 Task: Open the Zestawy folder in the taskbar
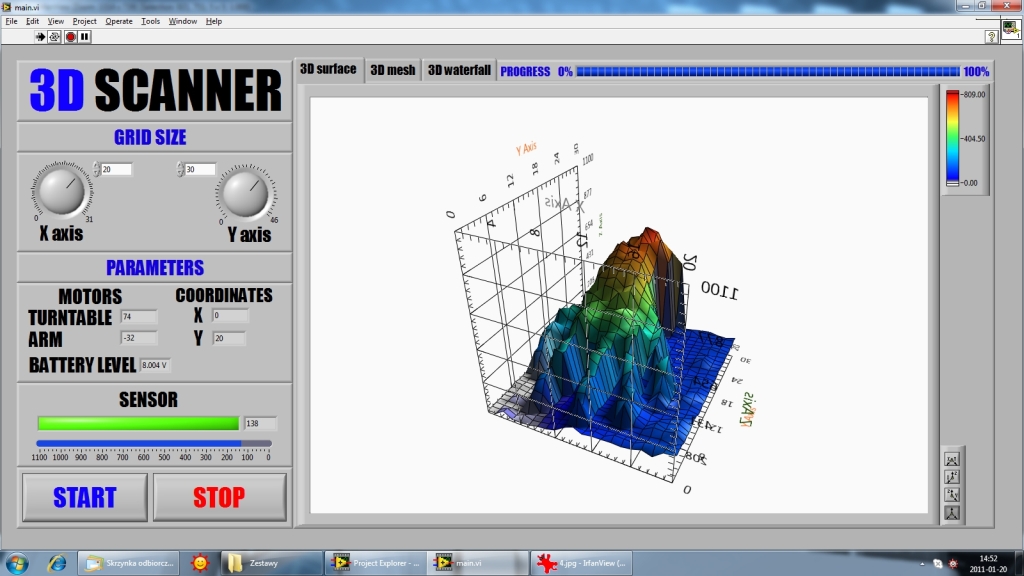(271, 562)
